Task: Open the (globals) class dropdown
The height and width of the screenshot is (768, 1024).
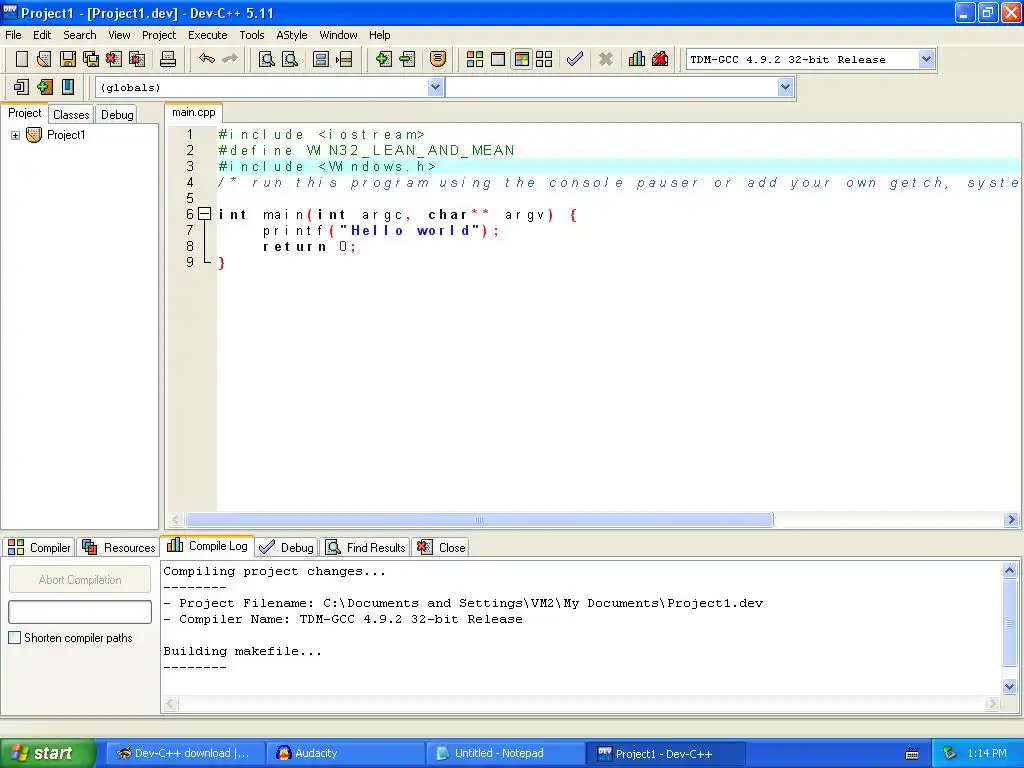Action: [x=435, y=87]
